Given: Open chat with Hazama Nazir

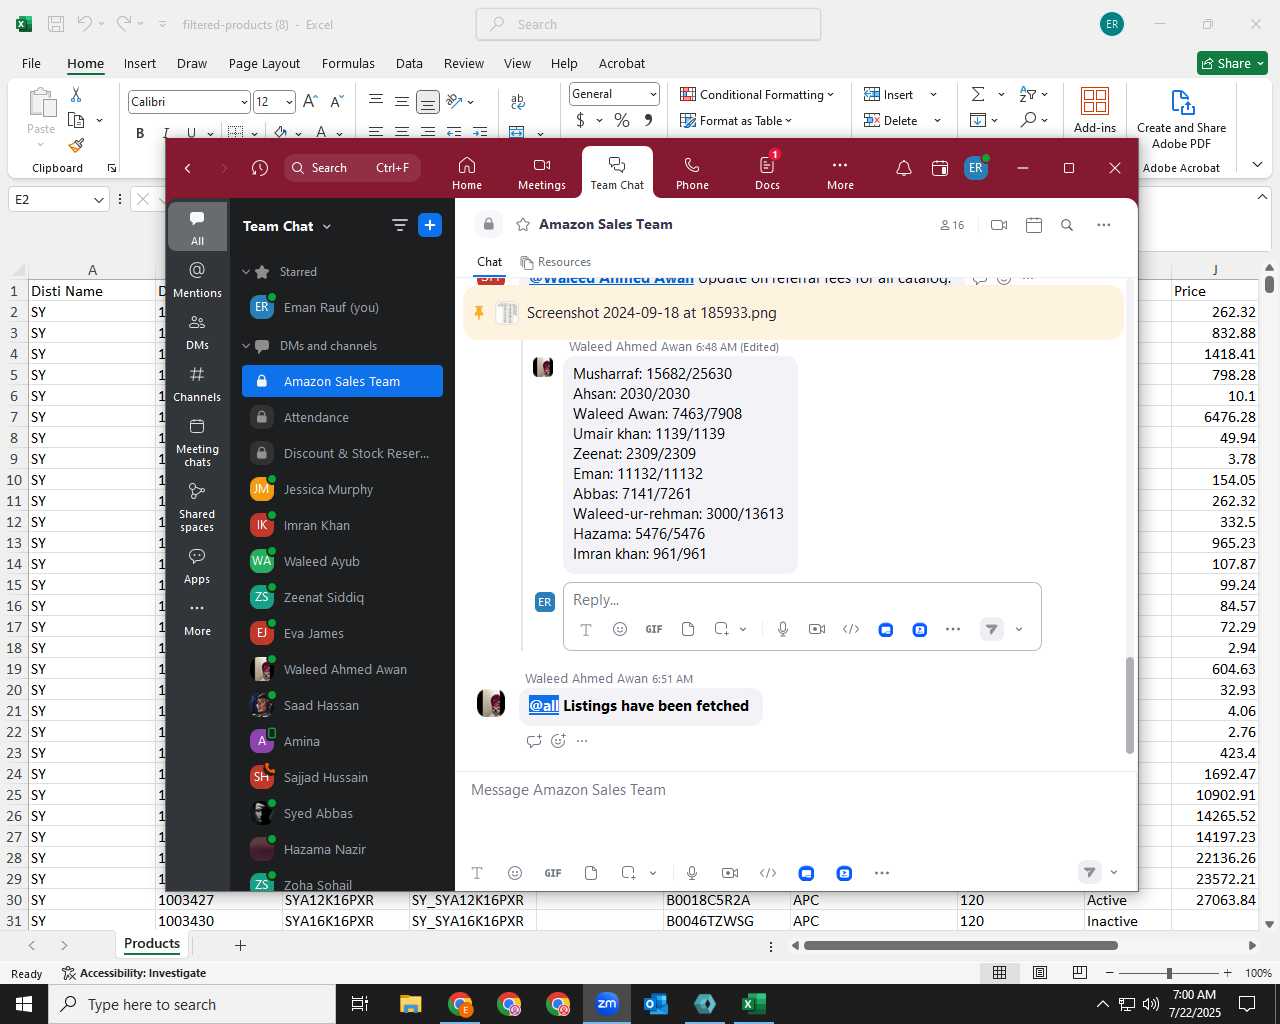Looking at the screenshot, I should 342,849.
